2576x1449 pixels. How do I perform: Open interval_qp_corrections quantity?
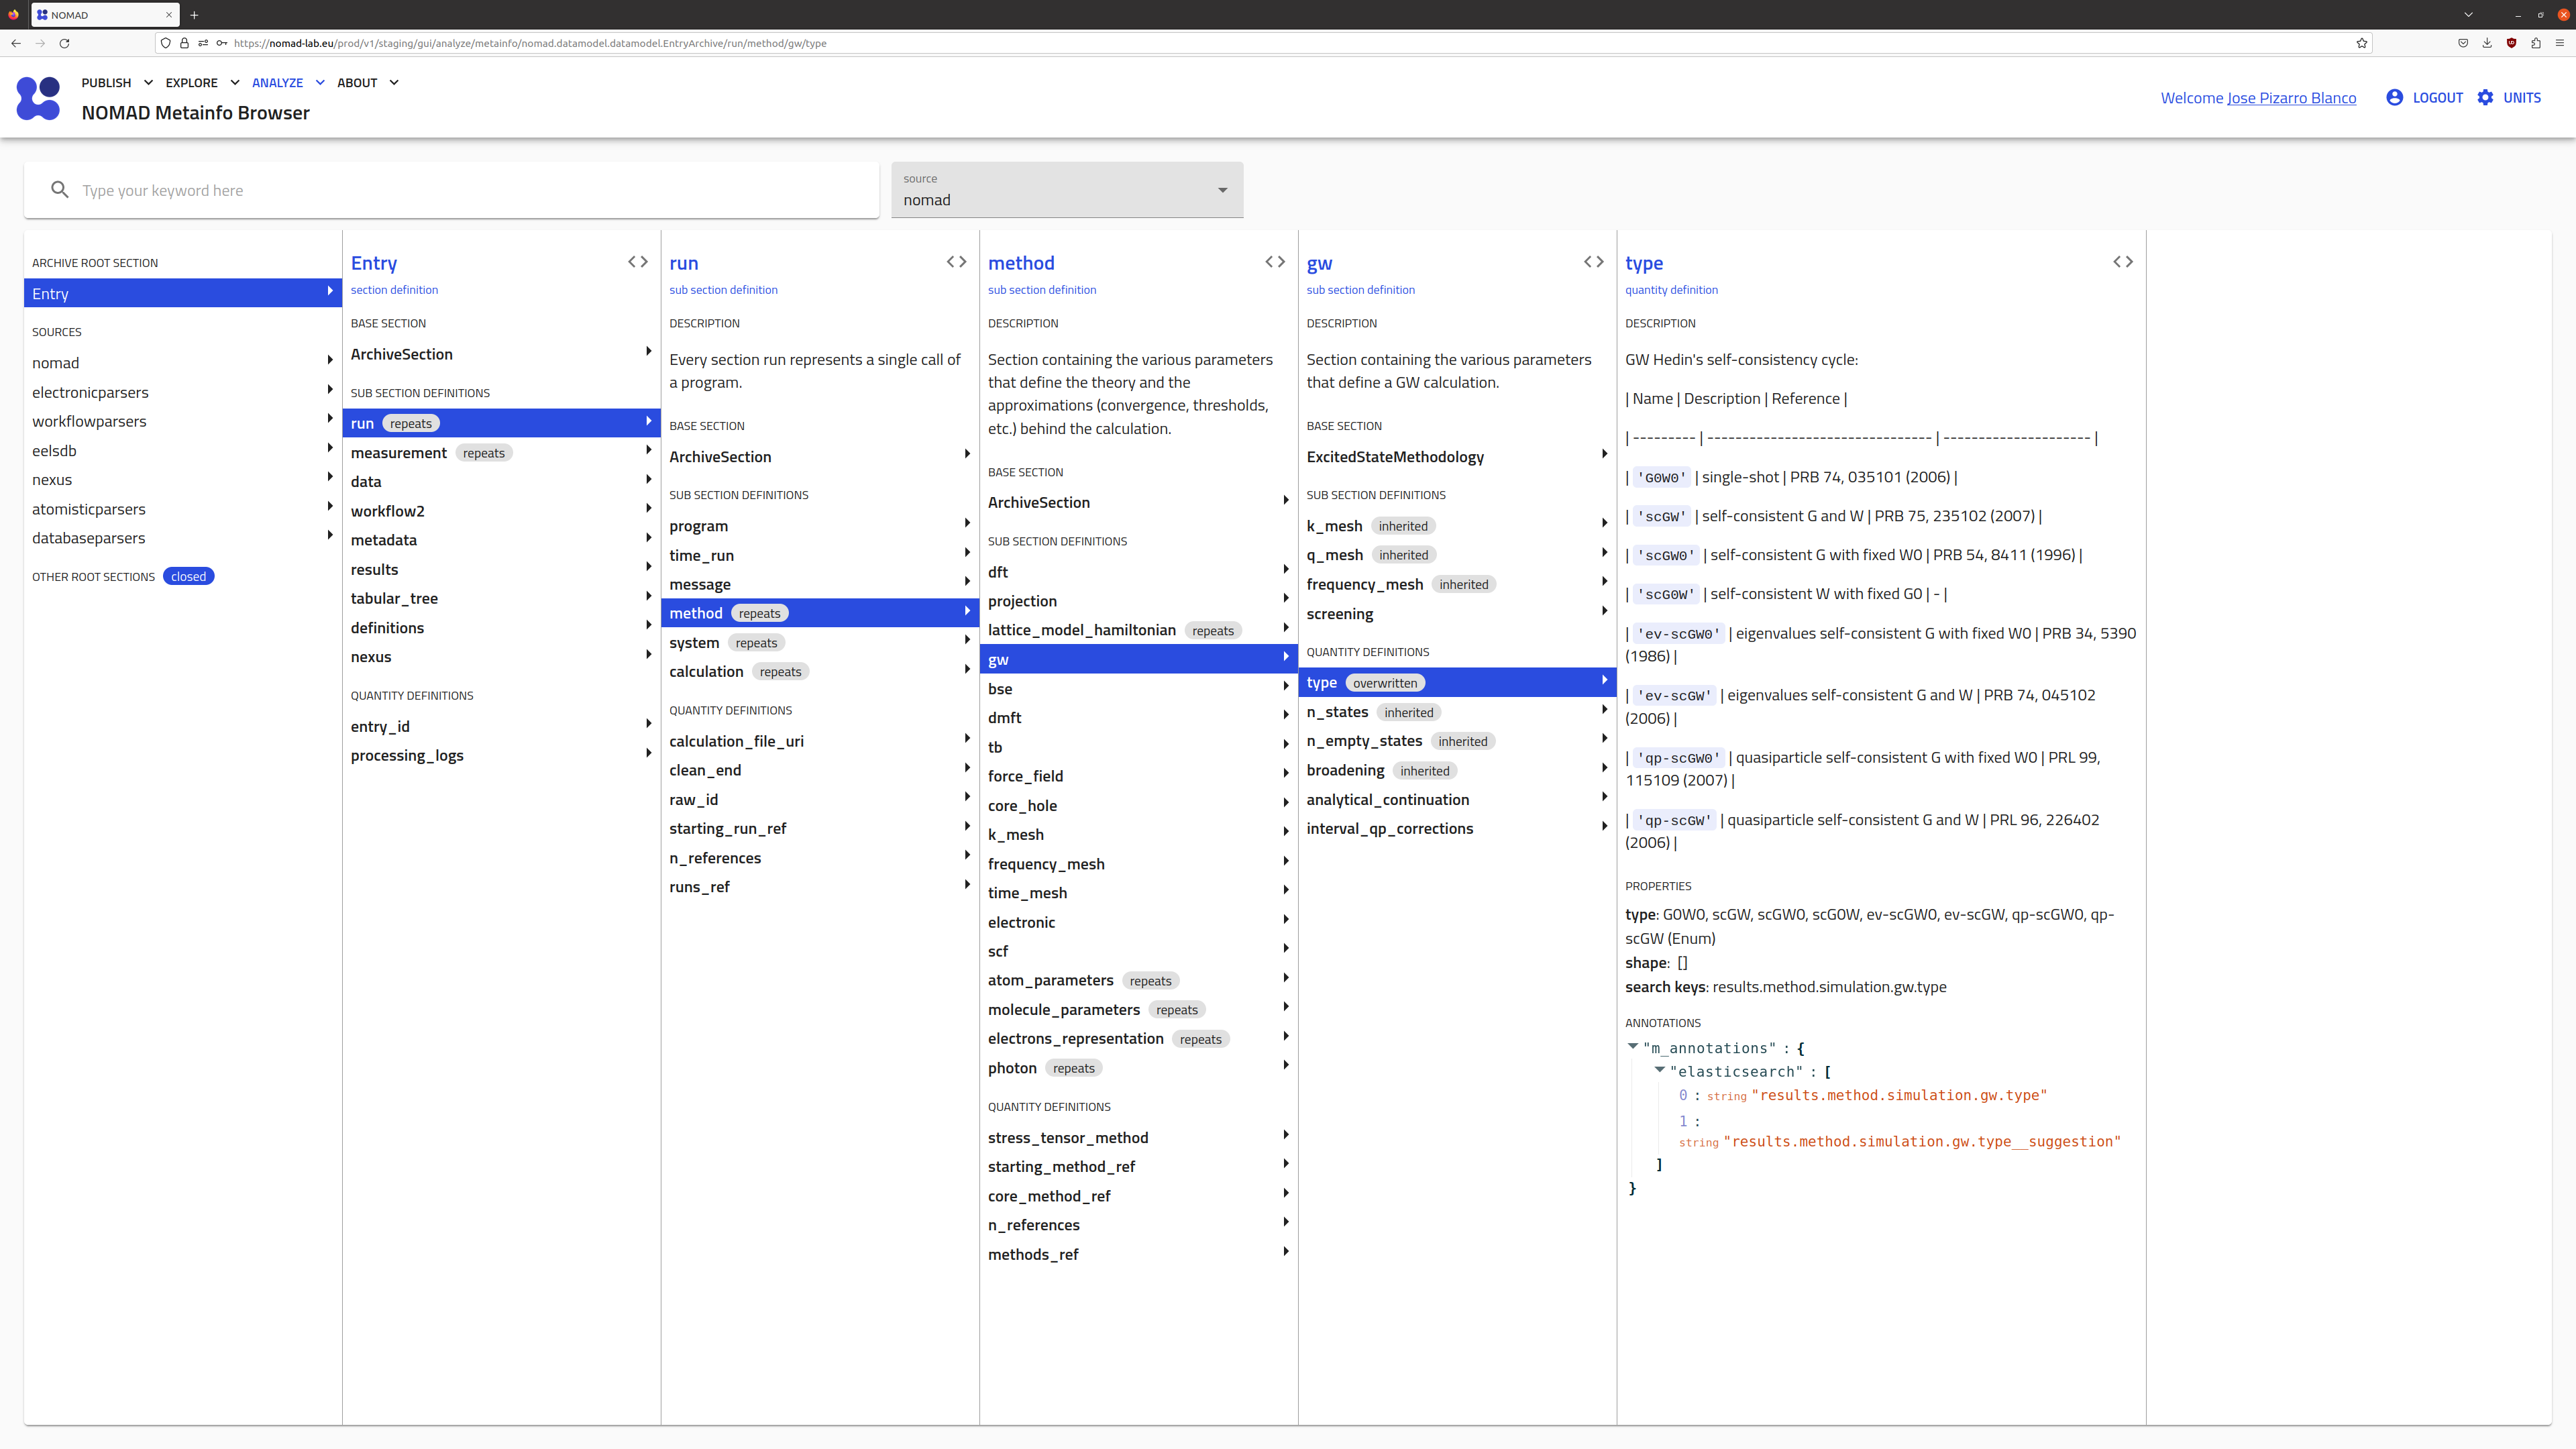1457,829
